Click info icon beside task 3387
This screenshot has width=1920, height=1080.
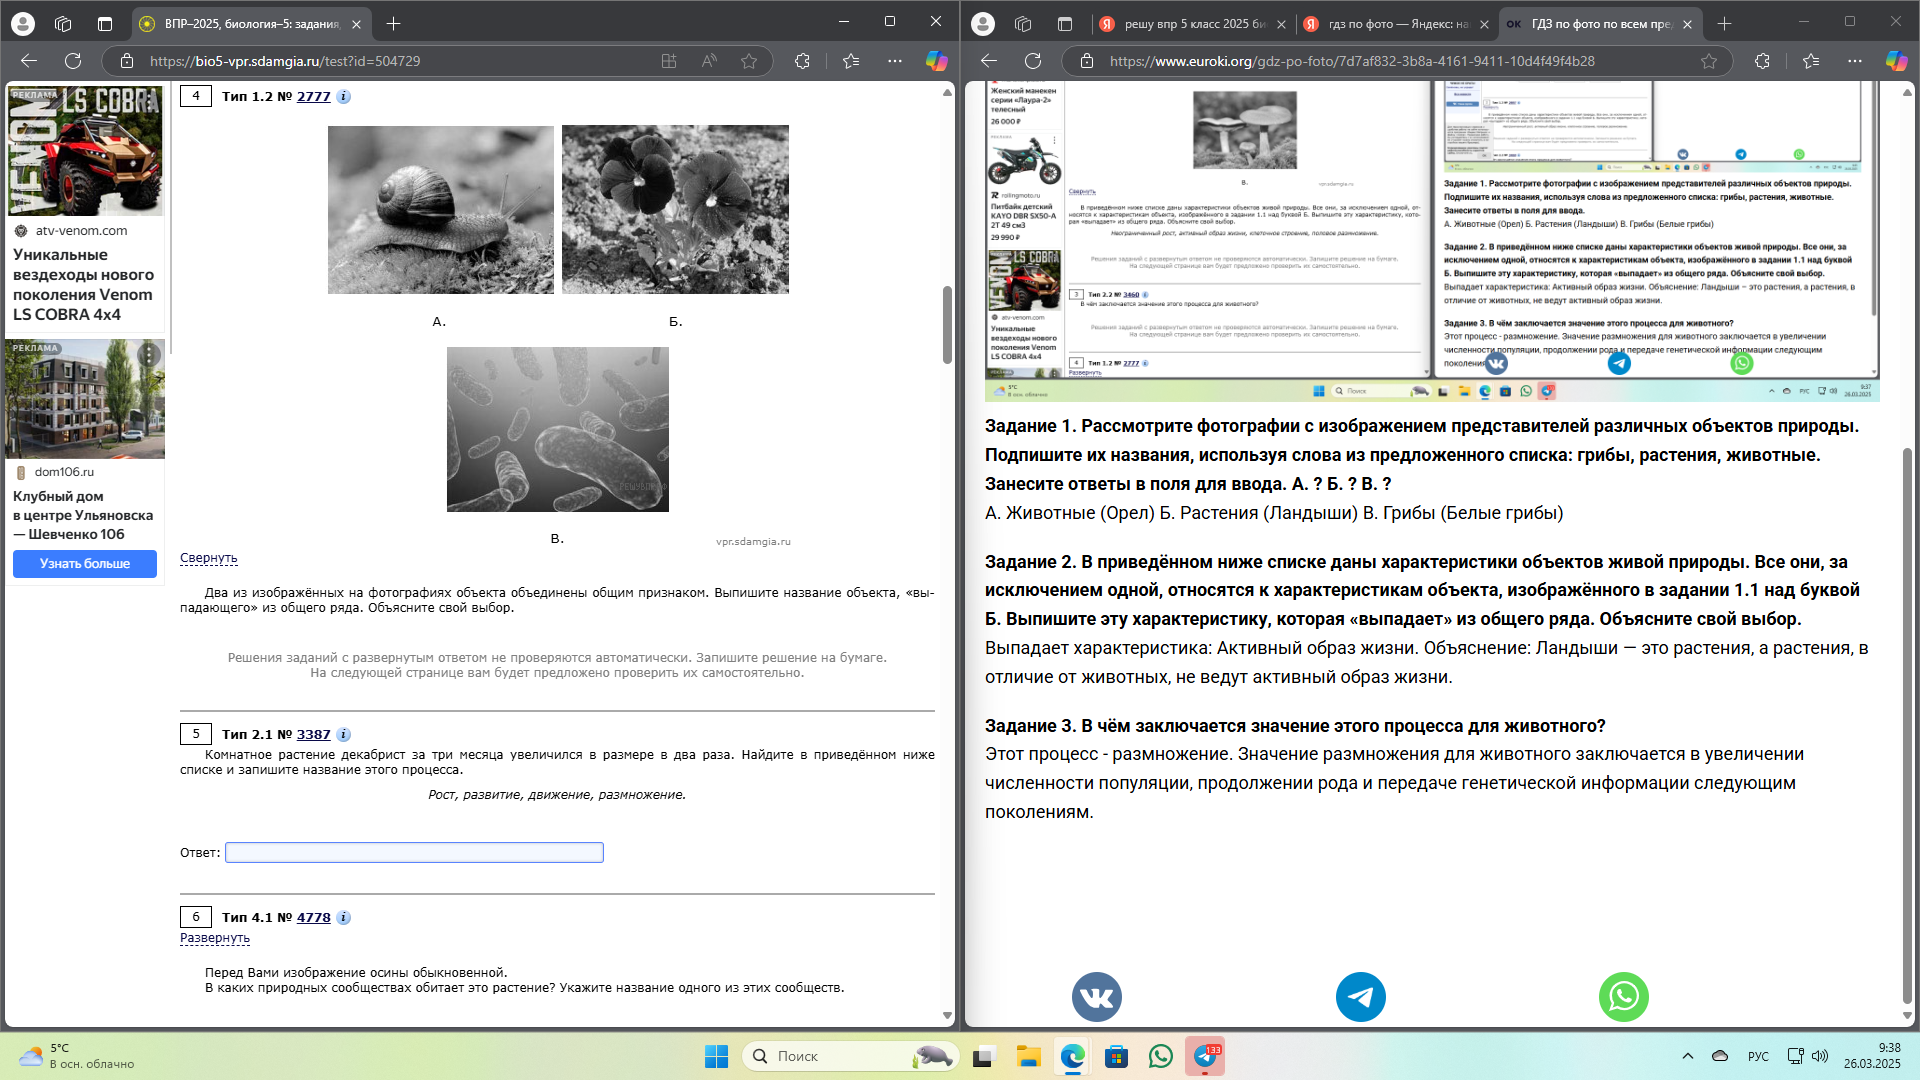(343, 735)
